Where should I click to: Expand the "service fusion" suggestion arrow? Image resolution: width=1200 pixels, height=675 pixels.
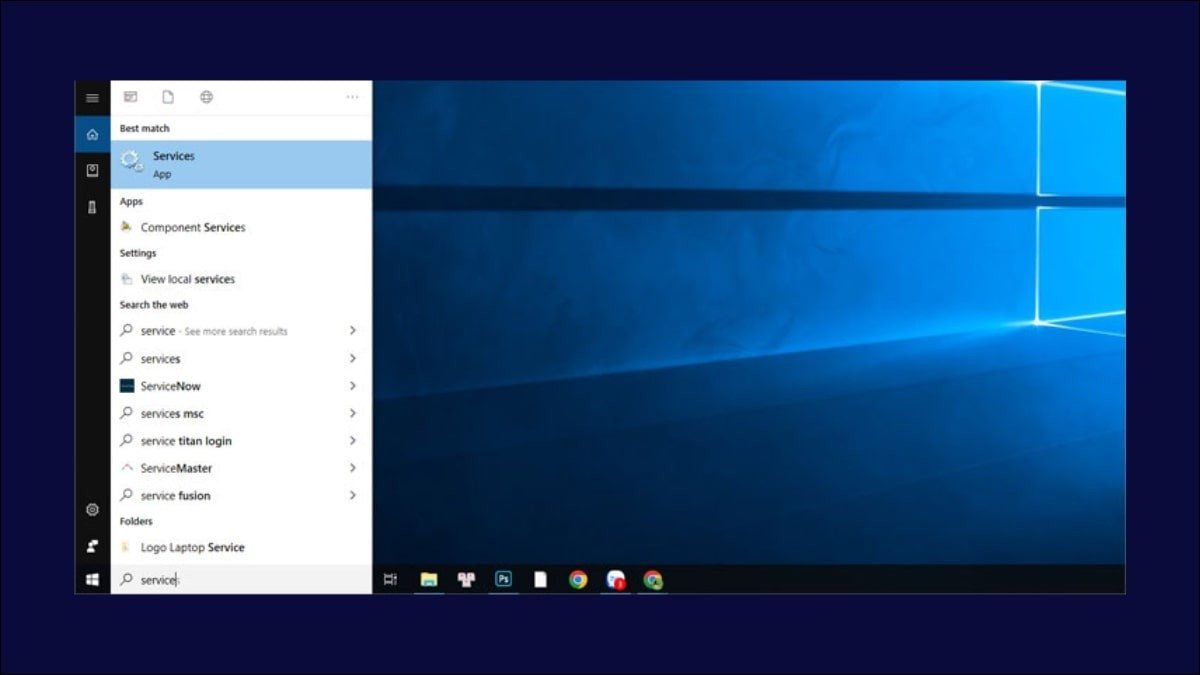(x=353, y=495)
